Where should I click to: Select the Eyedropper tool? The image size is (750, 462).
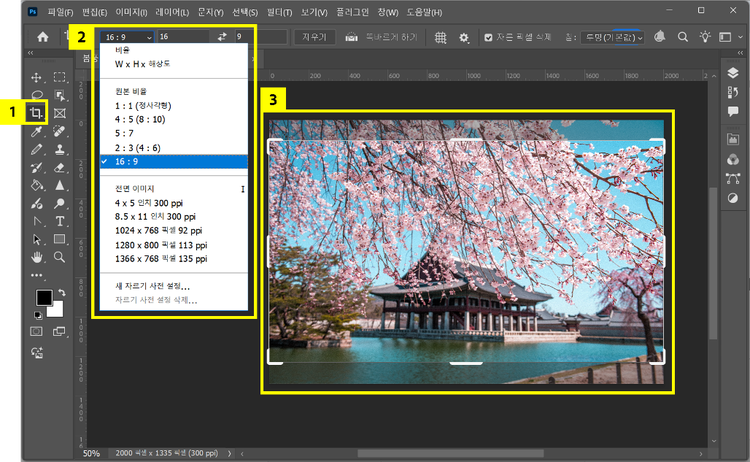pyautogui.click(x=37, y=131)
